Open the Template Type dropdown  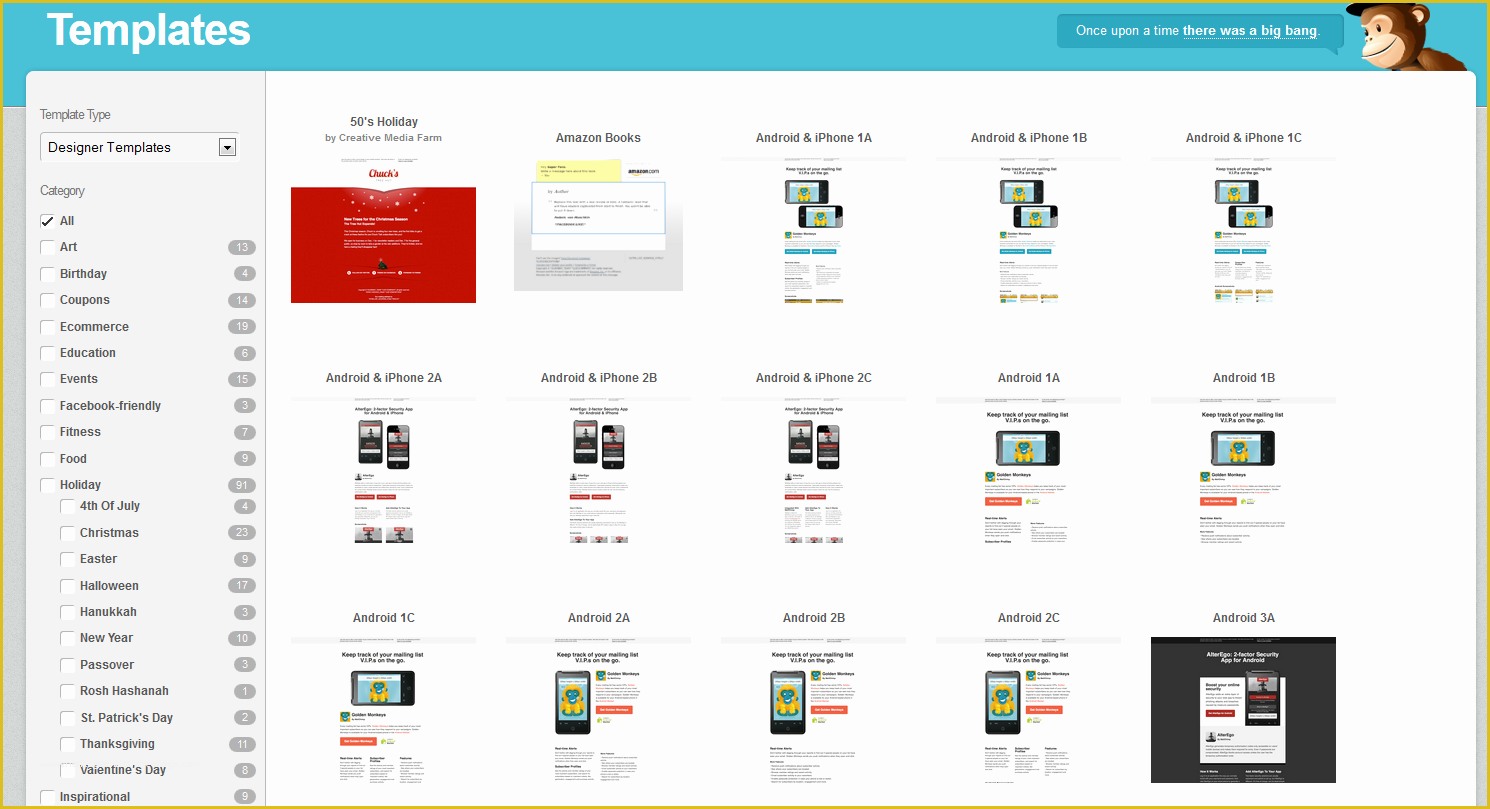[139, 147]
